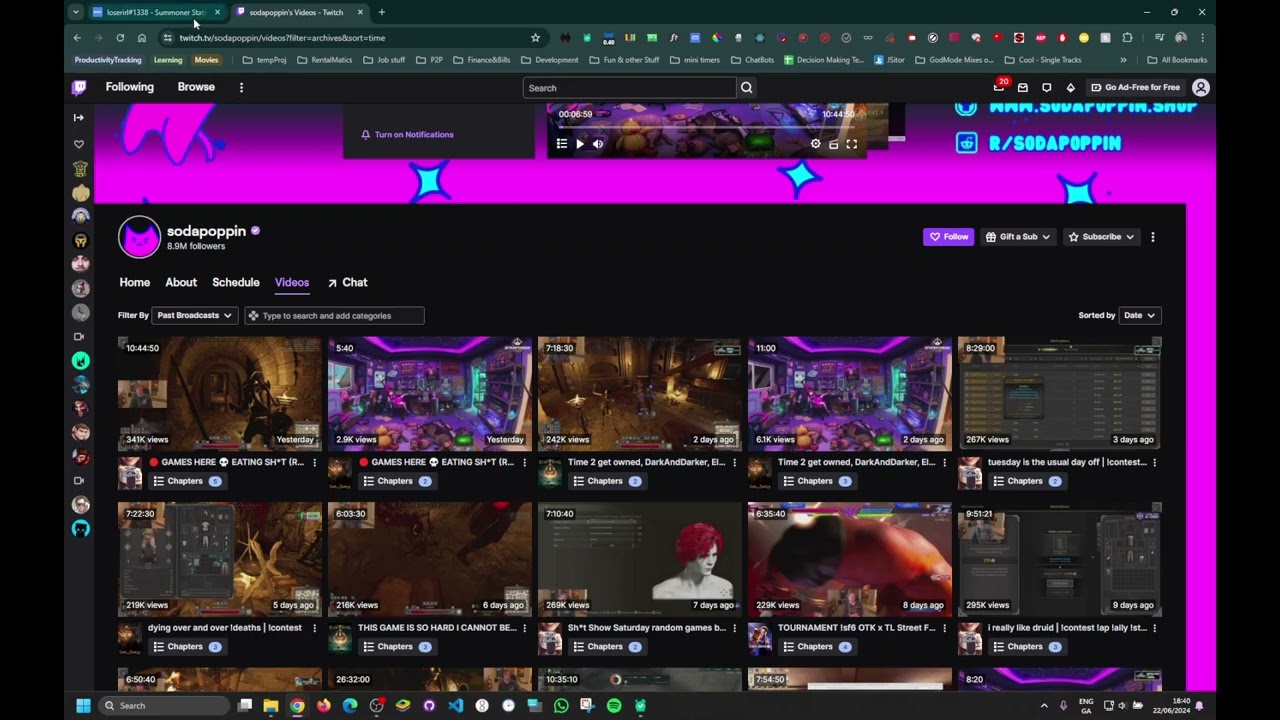Screen dimensions: 1280x720
Task: Open options for tuesday is the usual day off video
Action: point(1155,462)
